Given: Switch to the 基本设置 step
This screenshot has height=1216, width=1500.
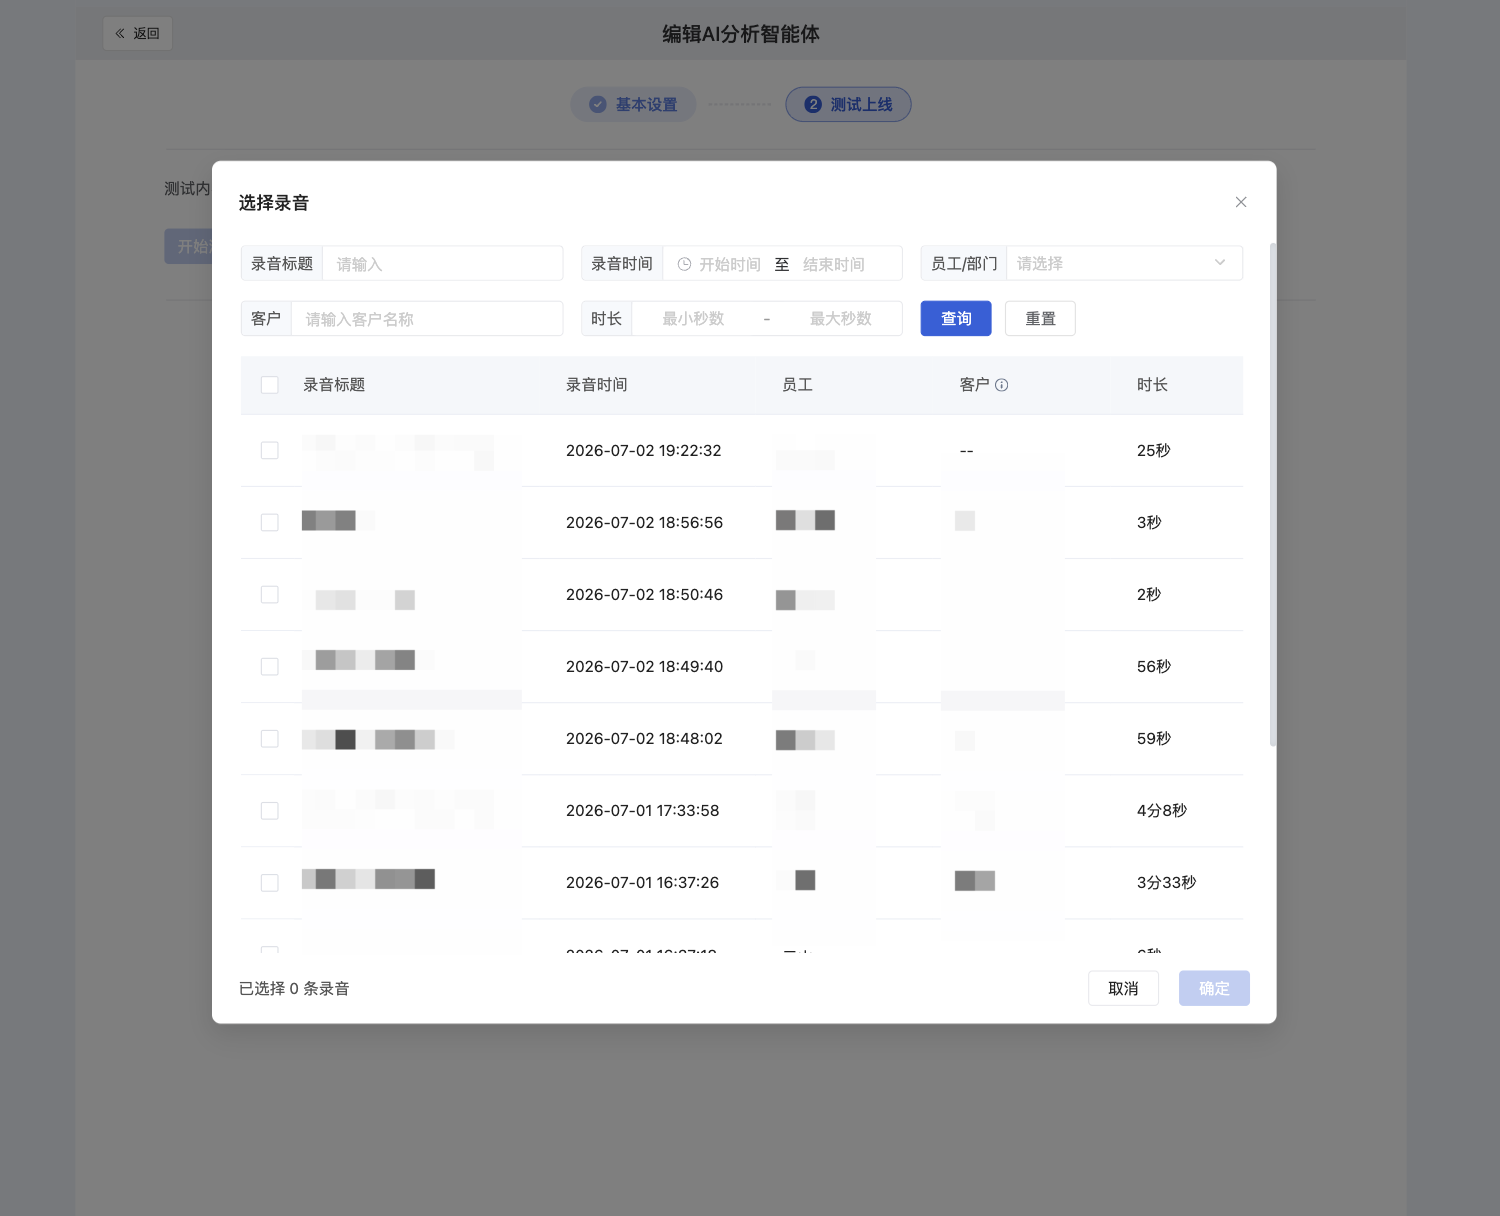Looking at the screenshot, I should [633, 104].
